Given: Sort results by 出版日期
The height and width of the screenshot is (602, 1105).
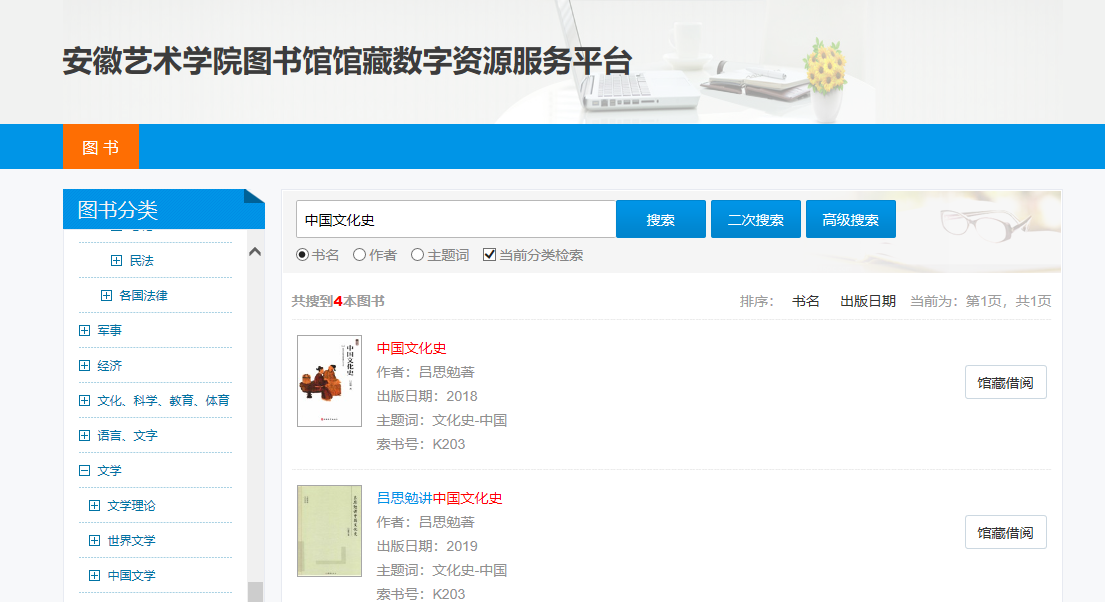Looking at the screenshot, I should click(x=867, y=301).
